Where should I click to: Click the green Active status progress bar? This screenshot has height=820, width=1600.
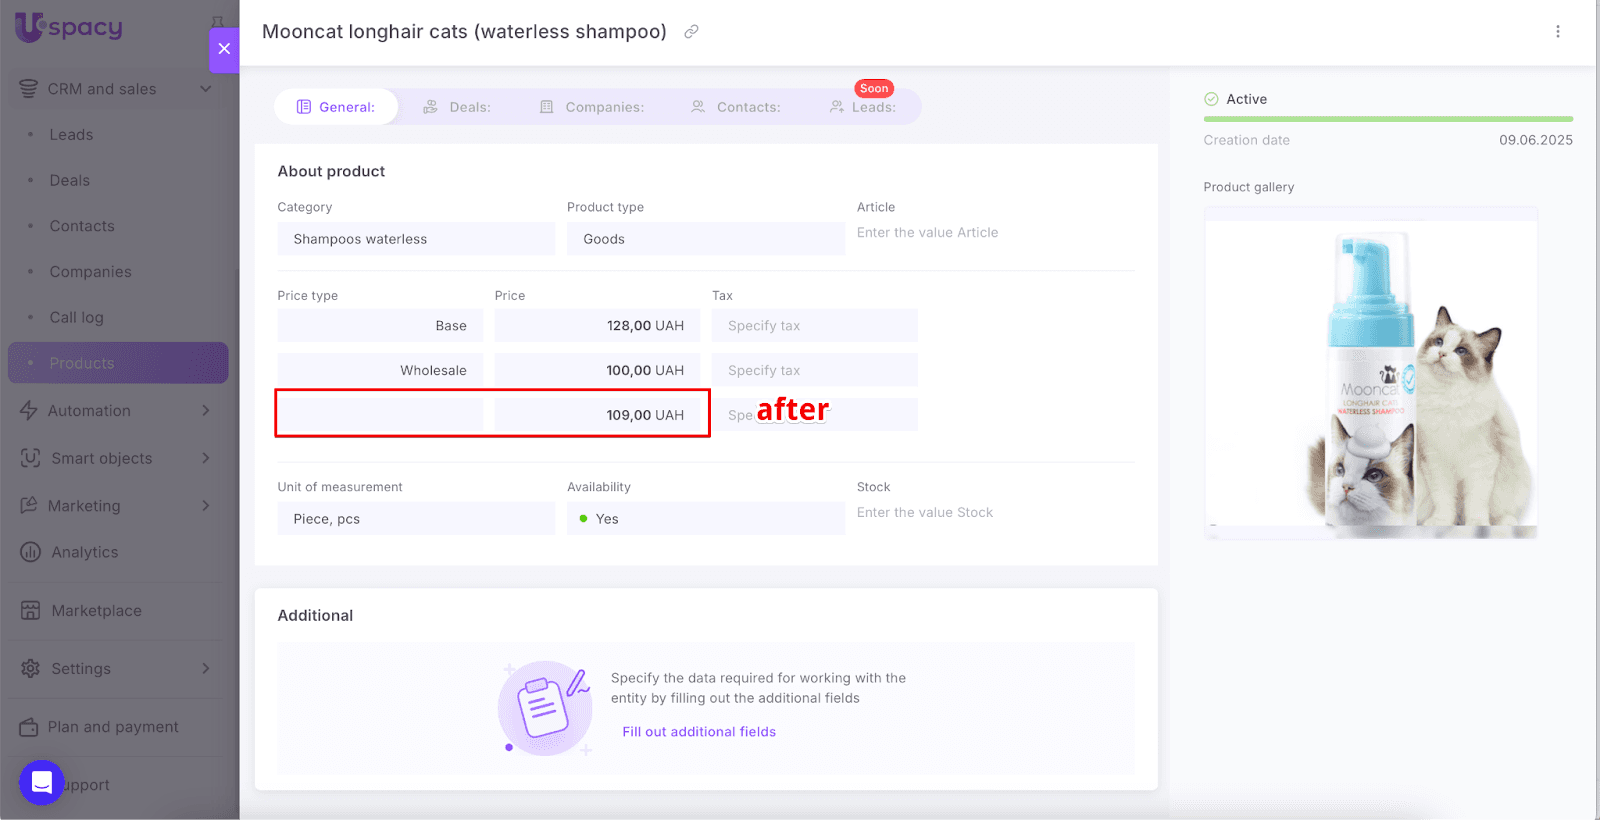1387,119
